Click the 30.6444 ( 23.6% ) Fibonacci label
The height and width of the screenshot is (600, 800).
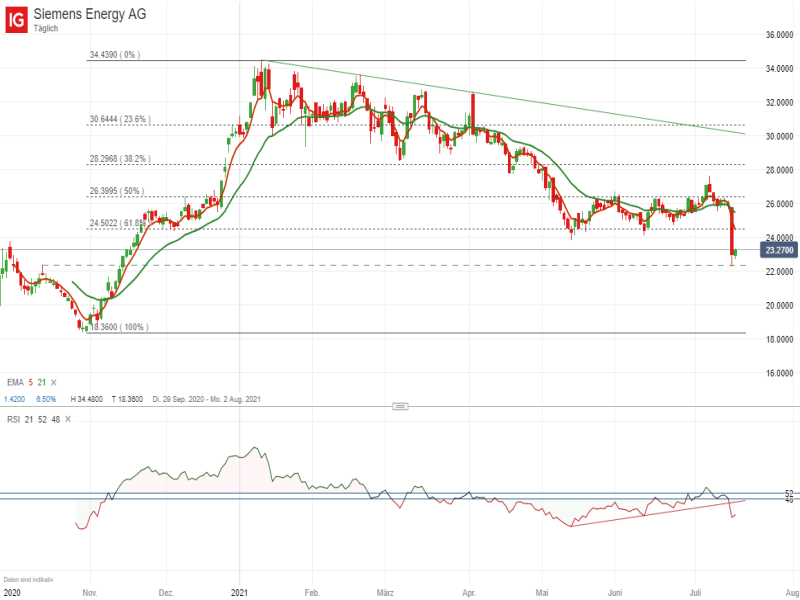(120, 119)
